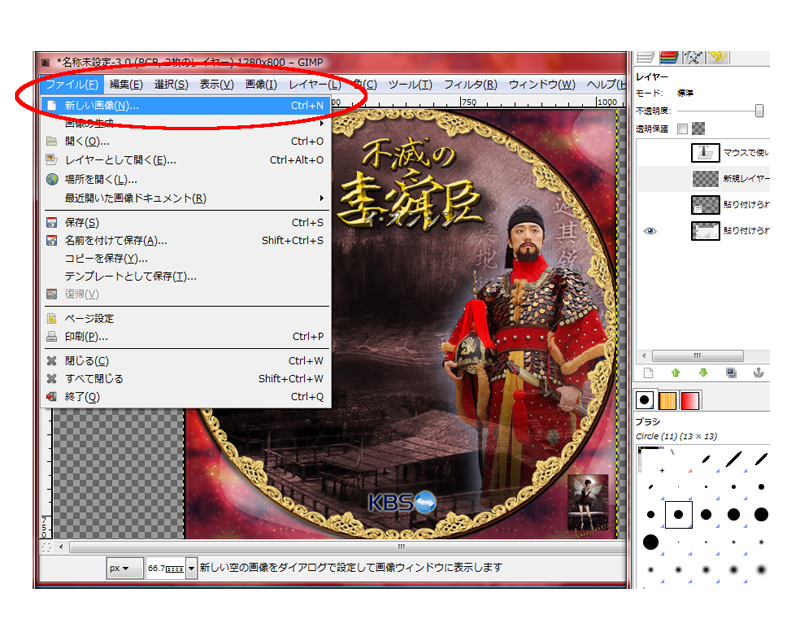Click the X icon beside すべて閉じる
800x619 pixels.
coord(52,379)
